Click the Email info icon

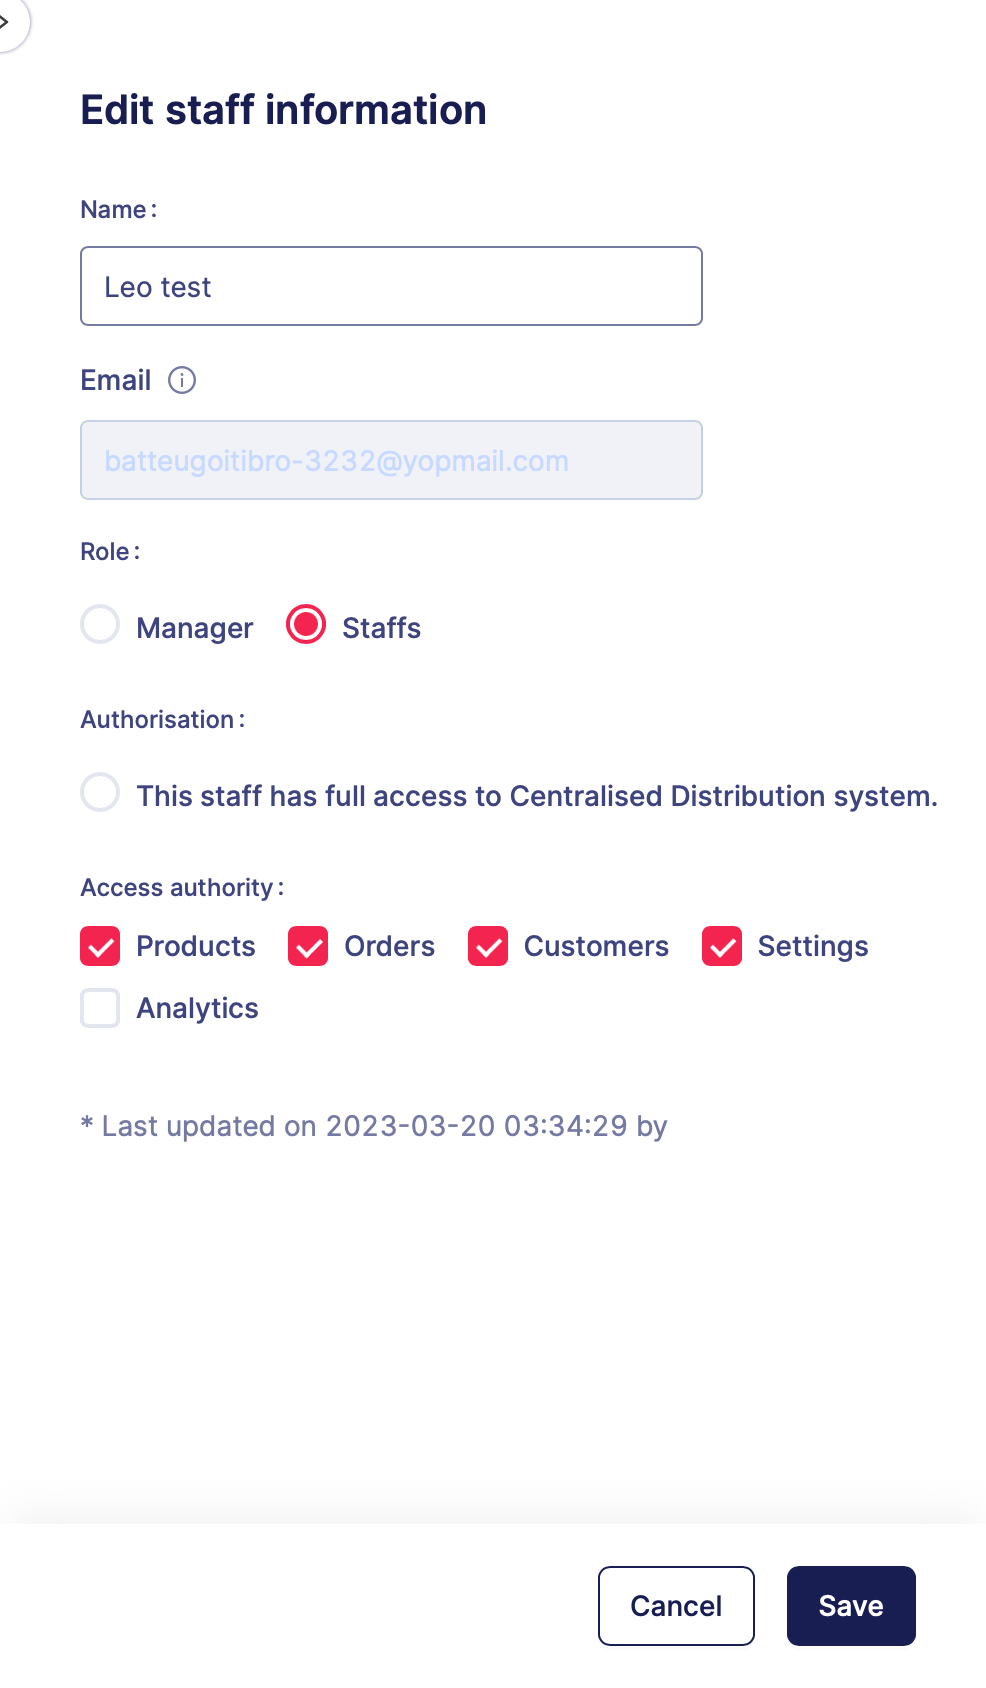pyautogui.click(x=182, y=380)
